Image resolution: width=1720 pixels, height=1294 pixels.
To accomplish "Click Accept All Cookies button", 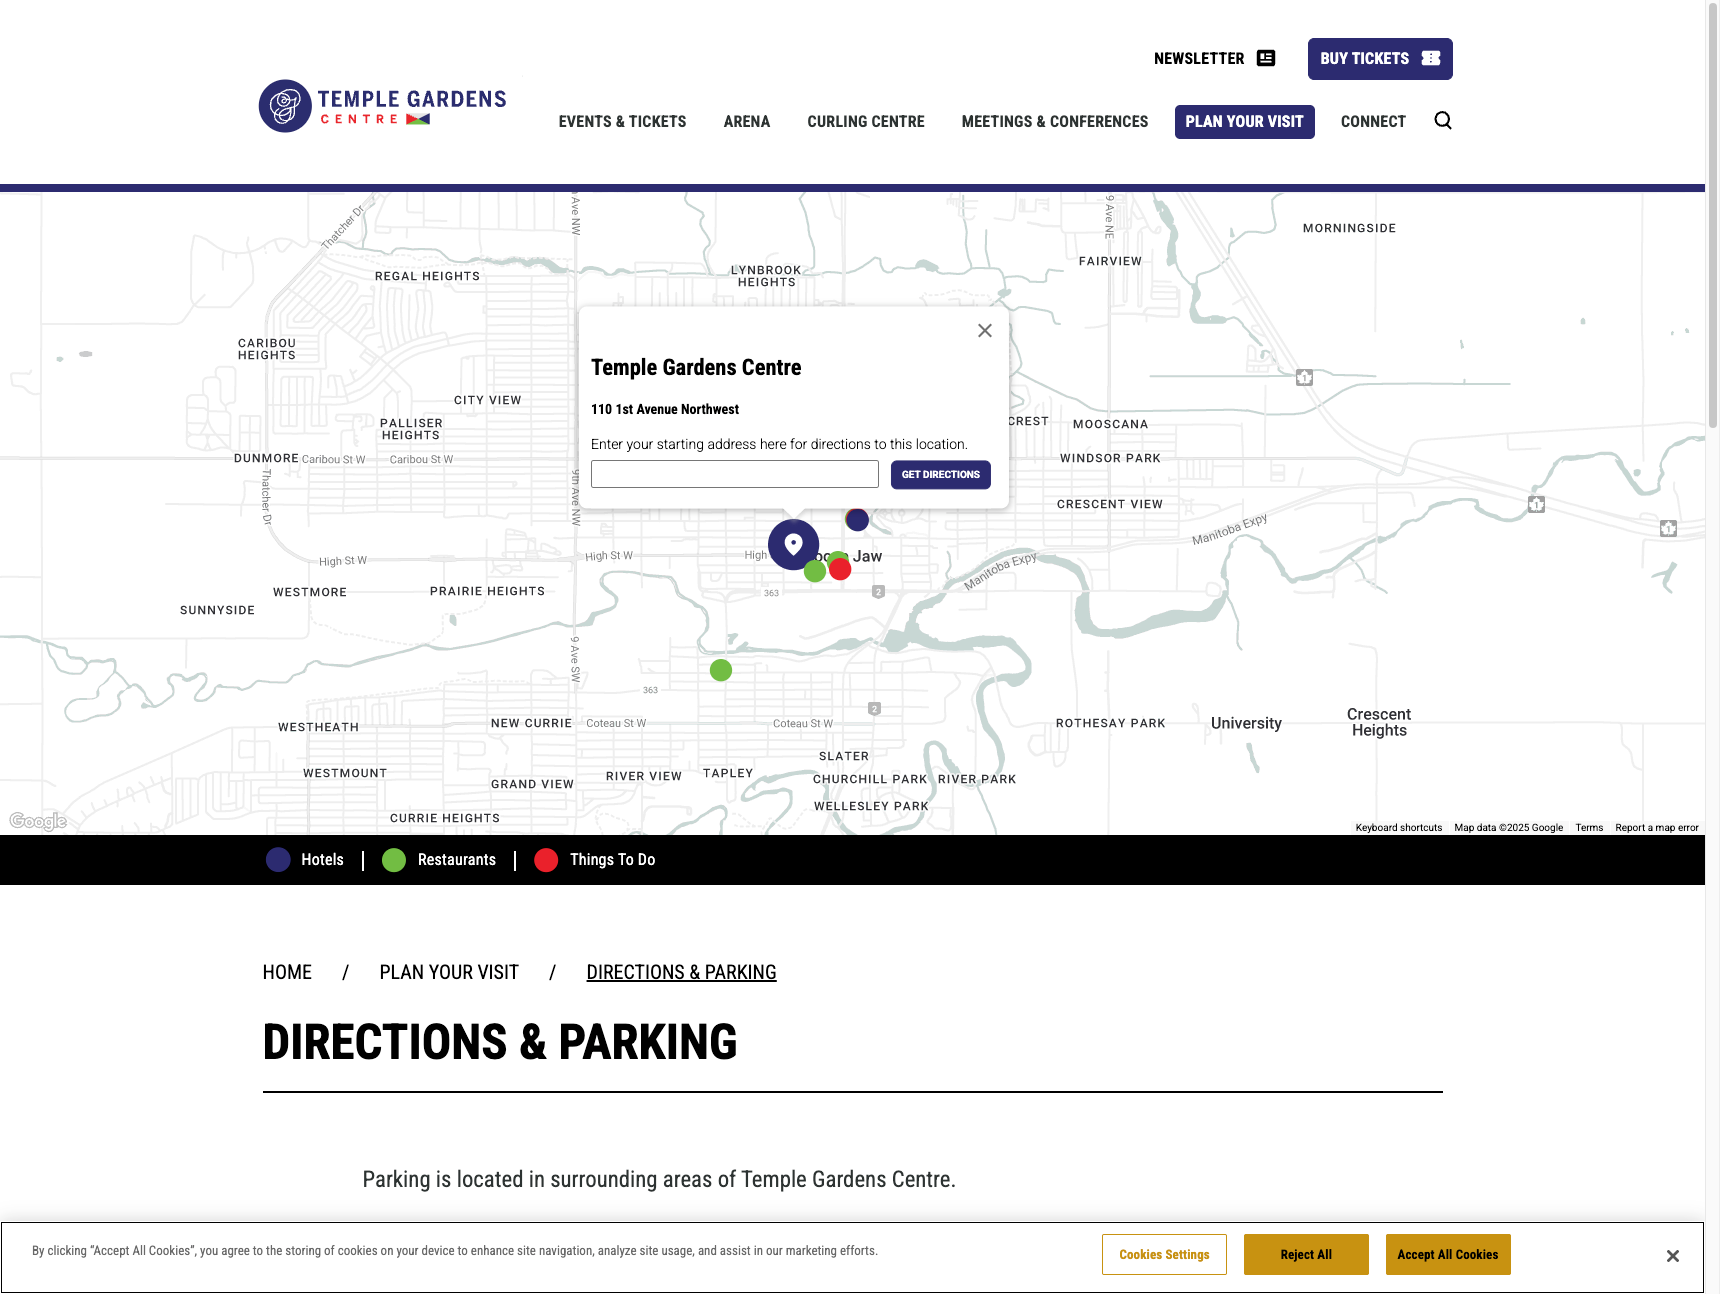I will tap(1448, 1255).
